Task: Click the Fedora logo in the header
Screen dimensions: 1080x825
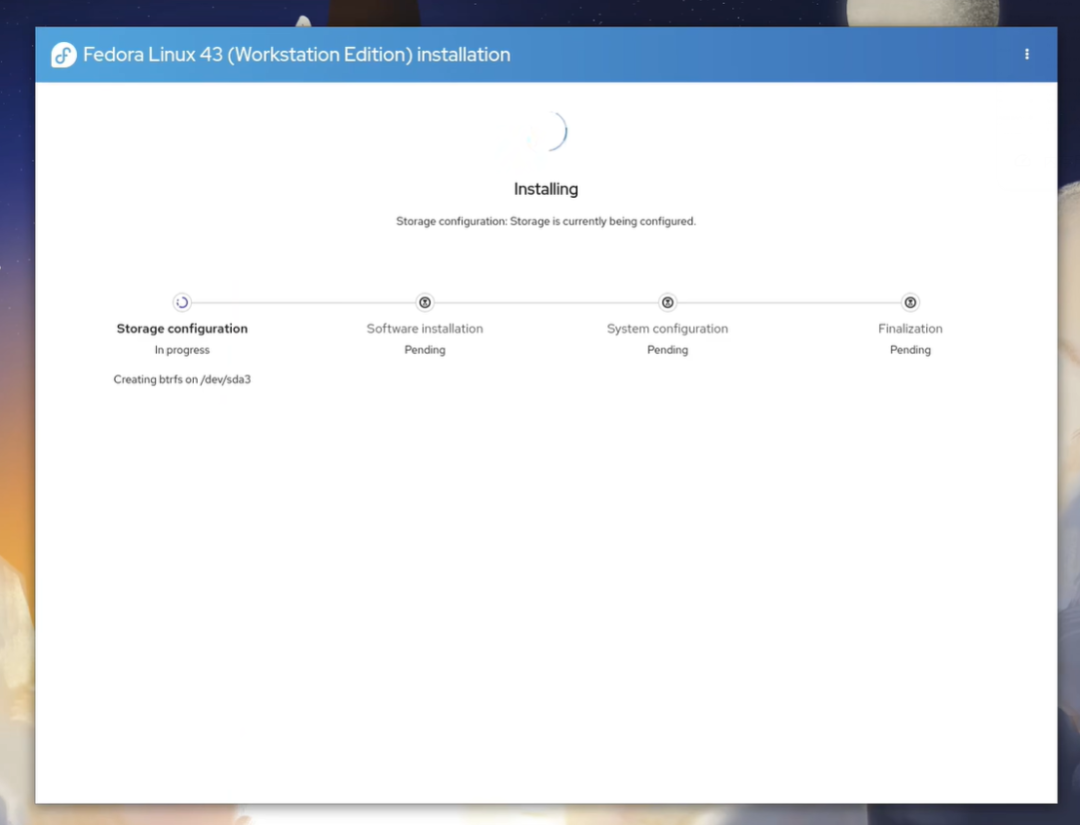Action: click(x=63, y=54)
